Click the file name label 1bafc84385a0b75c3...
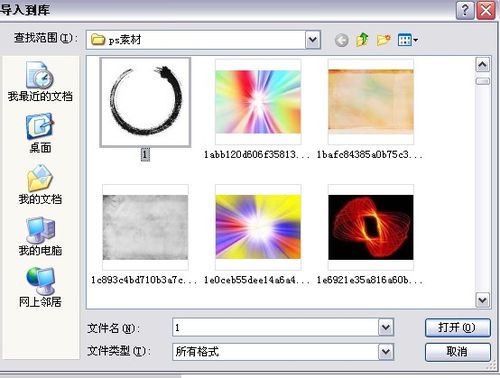The image size is (500, 378). click(x=369, y=155)
